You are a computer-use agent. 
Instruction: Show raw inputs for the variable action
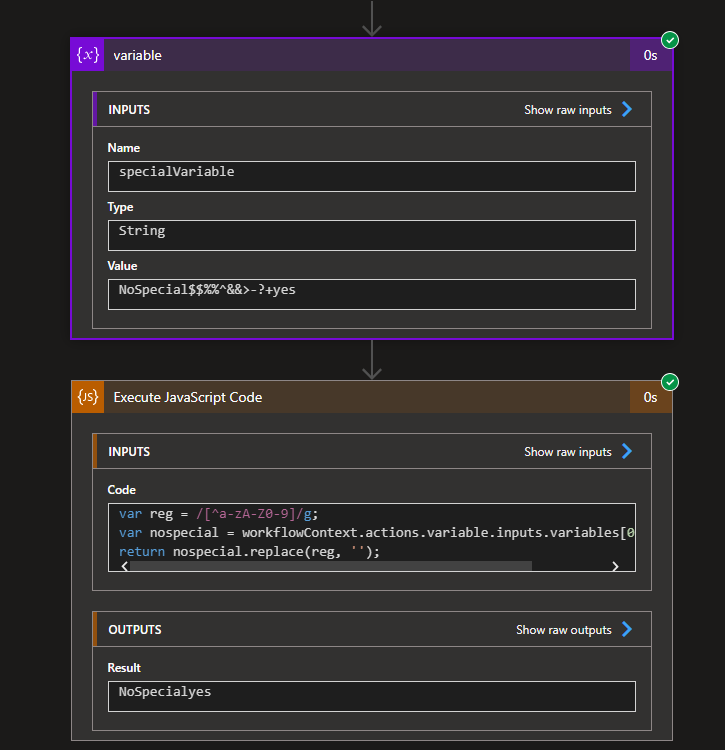[x=568, y=110]
